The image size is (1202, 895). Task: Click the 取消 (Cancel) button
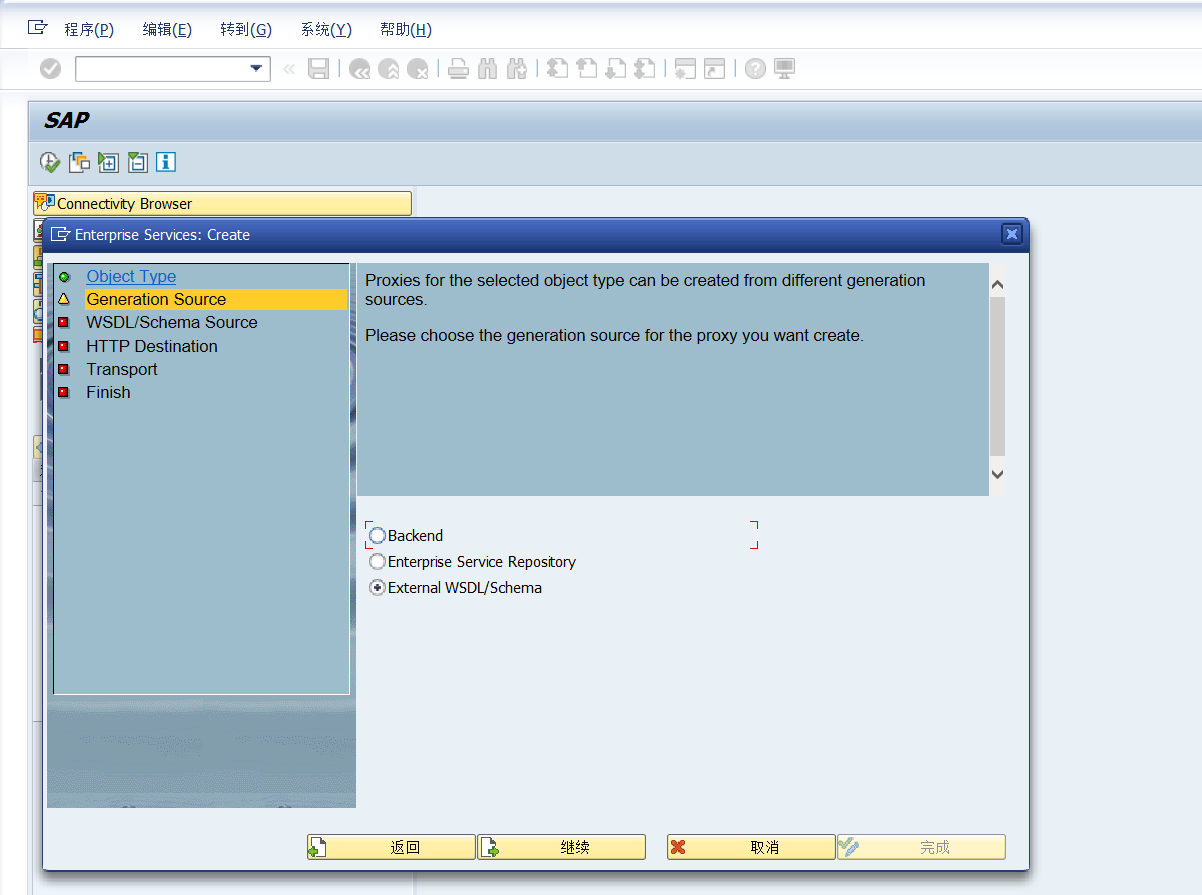(x=751, y=847)
